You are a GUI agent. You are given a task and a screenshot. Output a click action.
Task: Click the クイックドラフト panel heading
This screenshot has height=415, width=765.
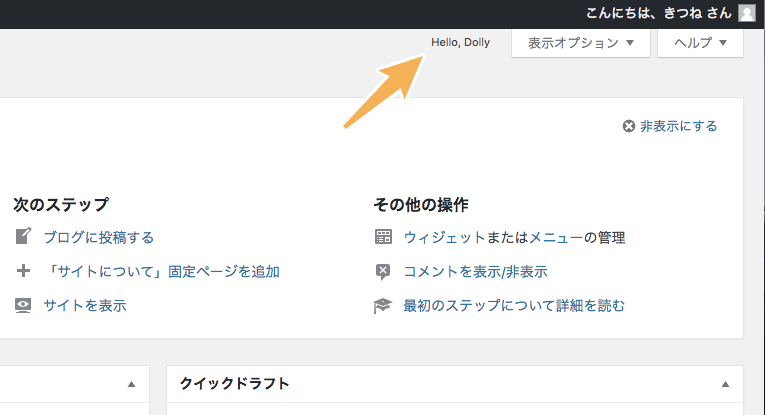234,384
